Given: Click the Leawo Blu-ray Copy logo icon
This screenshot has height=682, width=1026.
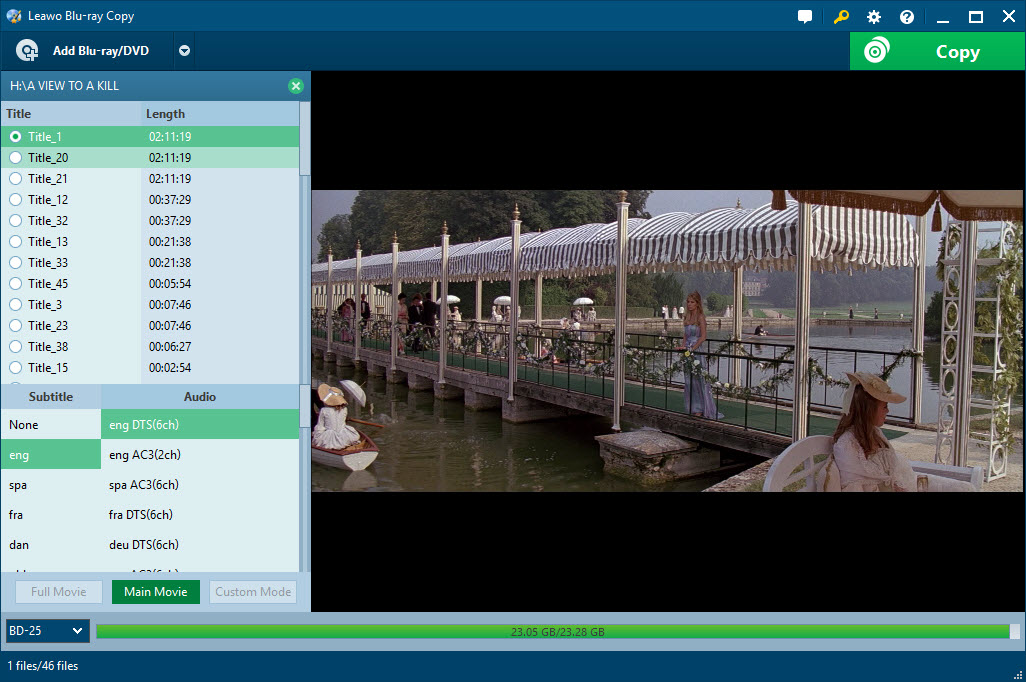Looking at the screenshot, I should [12, 15].
